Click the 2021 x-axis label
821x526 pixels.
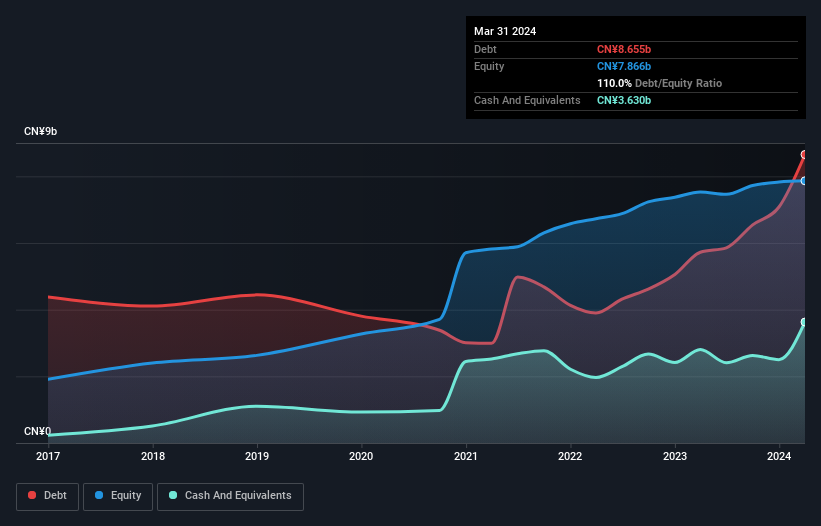tap(466, 456)
